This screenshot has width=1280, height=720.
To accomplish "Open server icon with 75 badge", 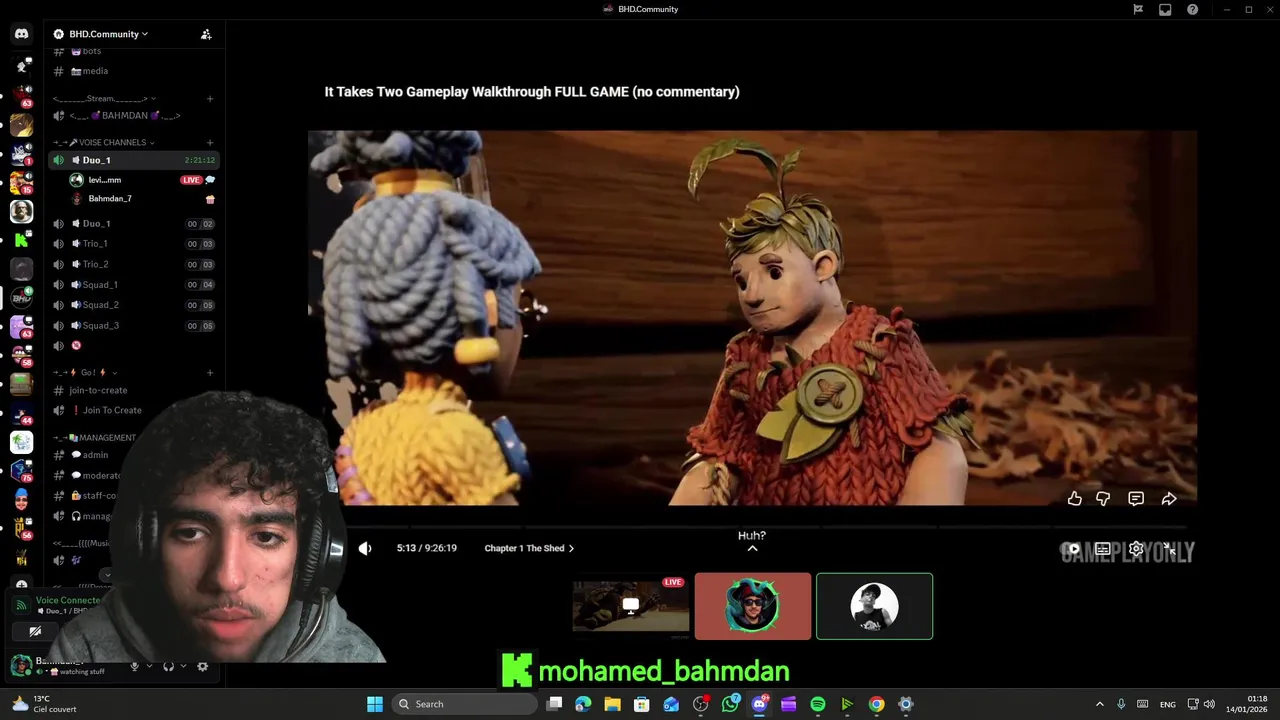I will 21,470.
